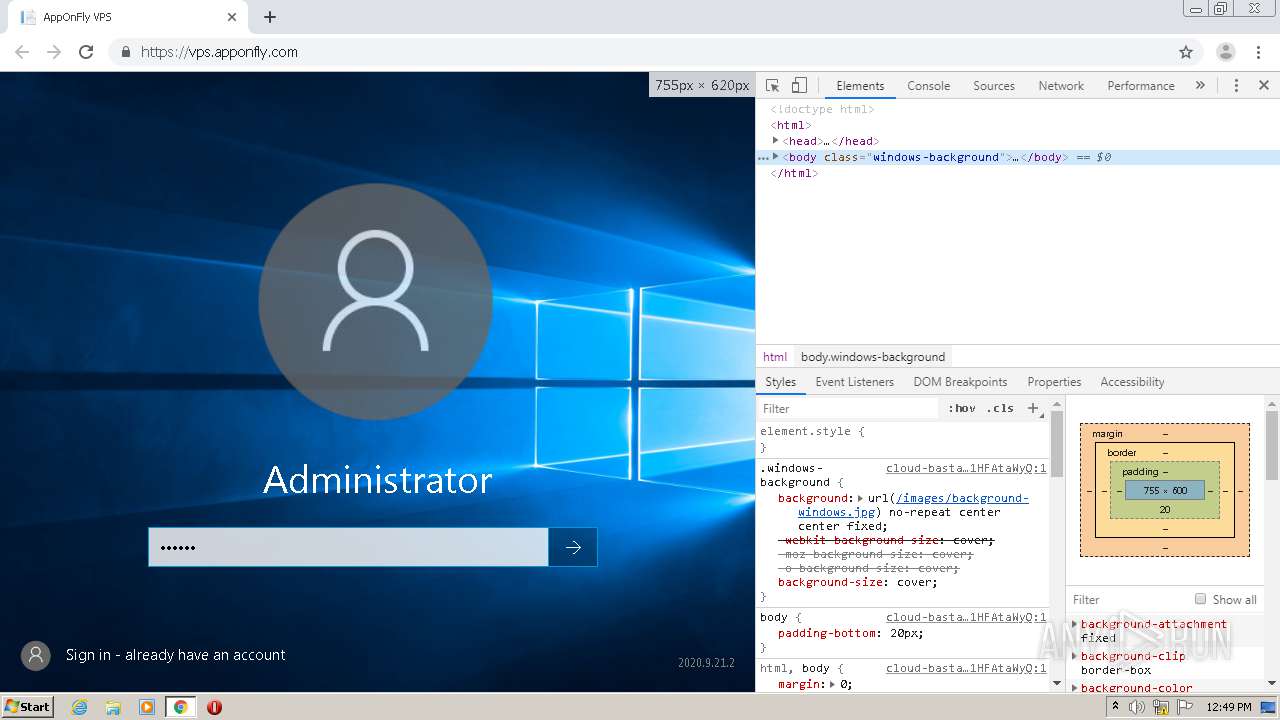Viewport: 1280px width, 720px height.
Task: Click the !doctype html line
Action: point(822,109)
